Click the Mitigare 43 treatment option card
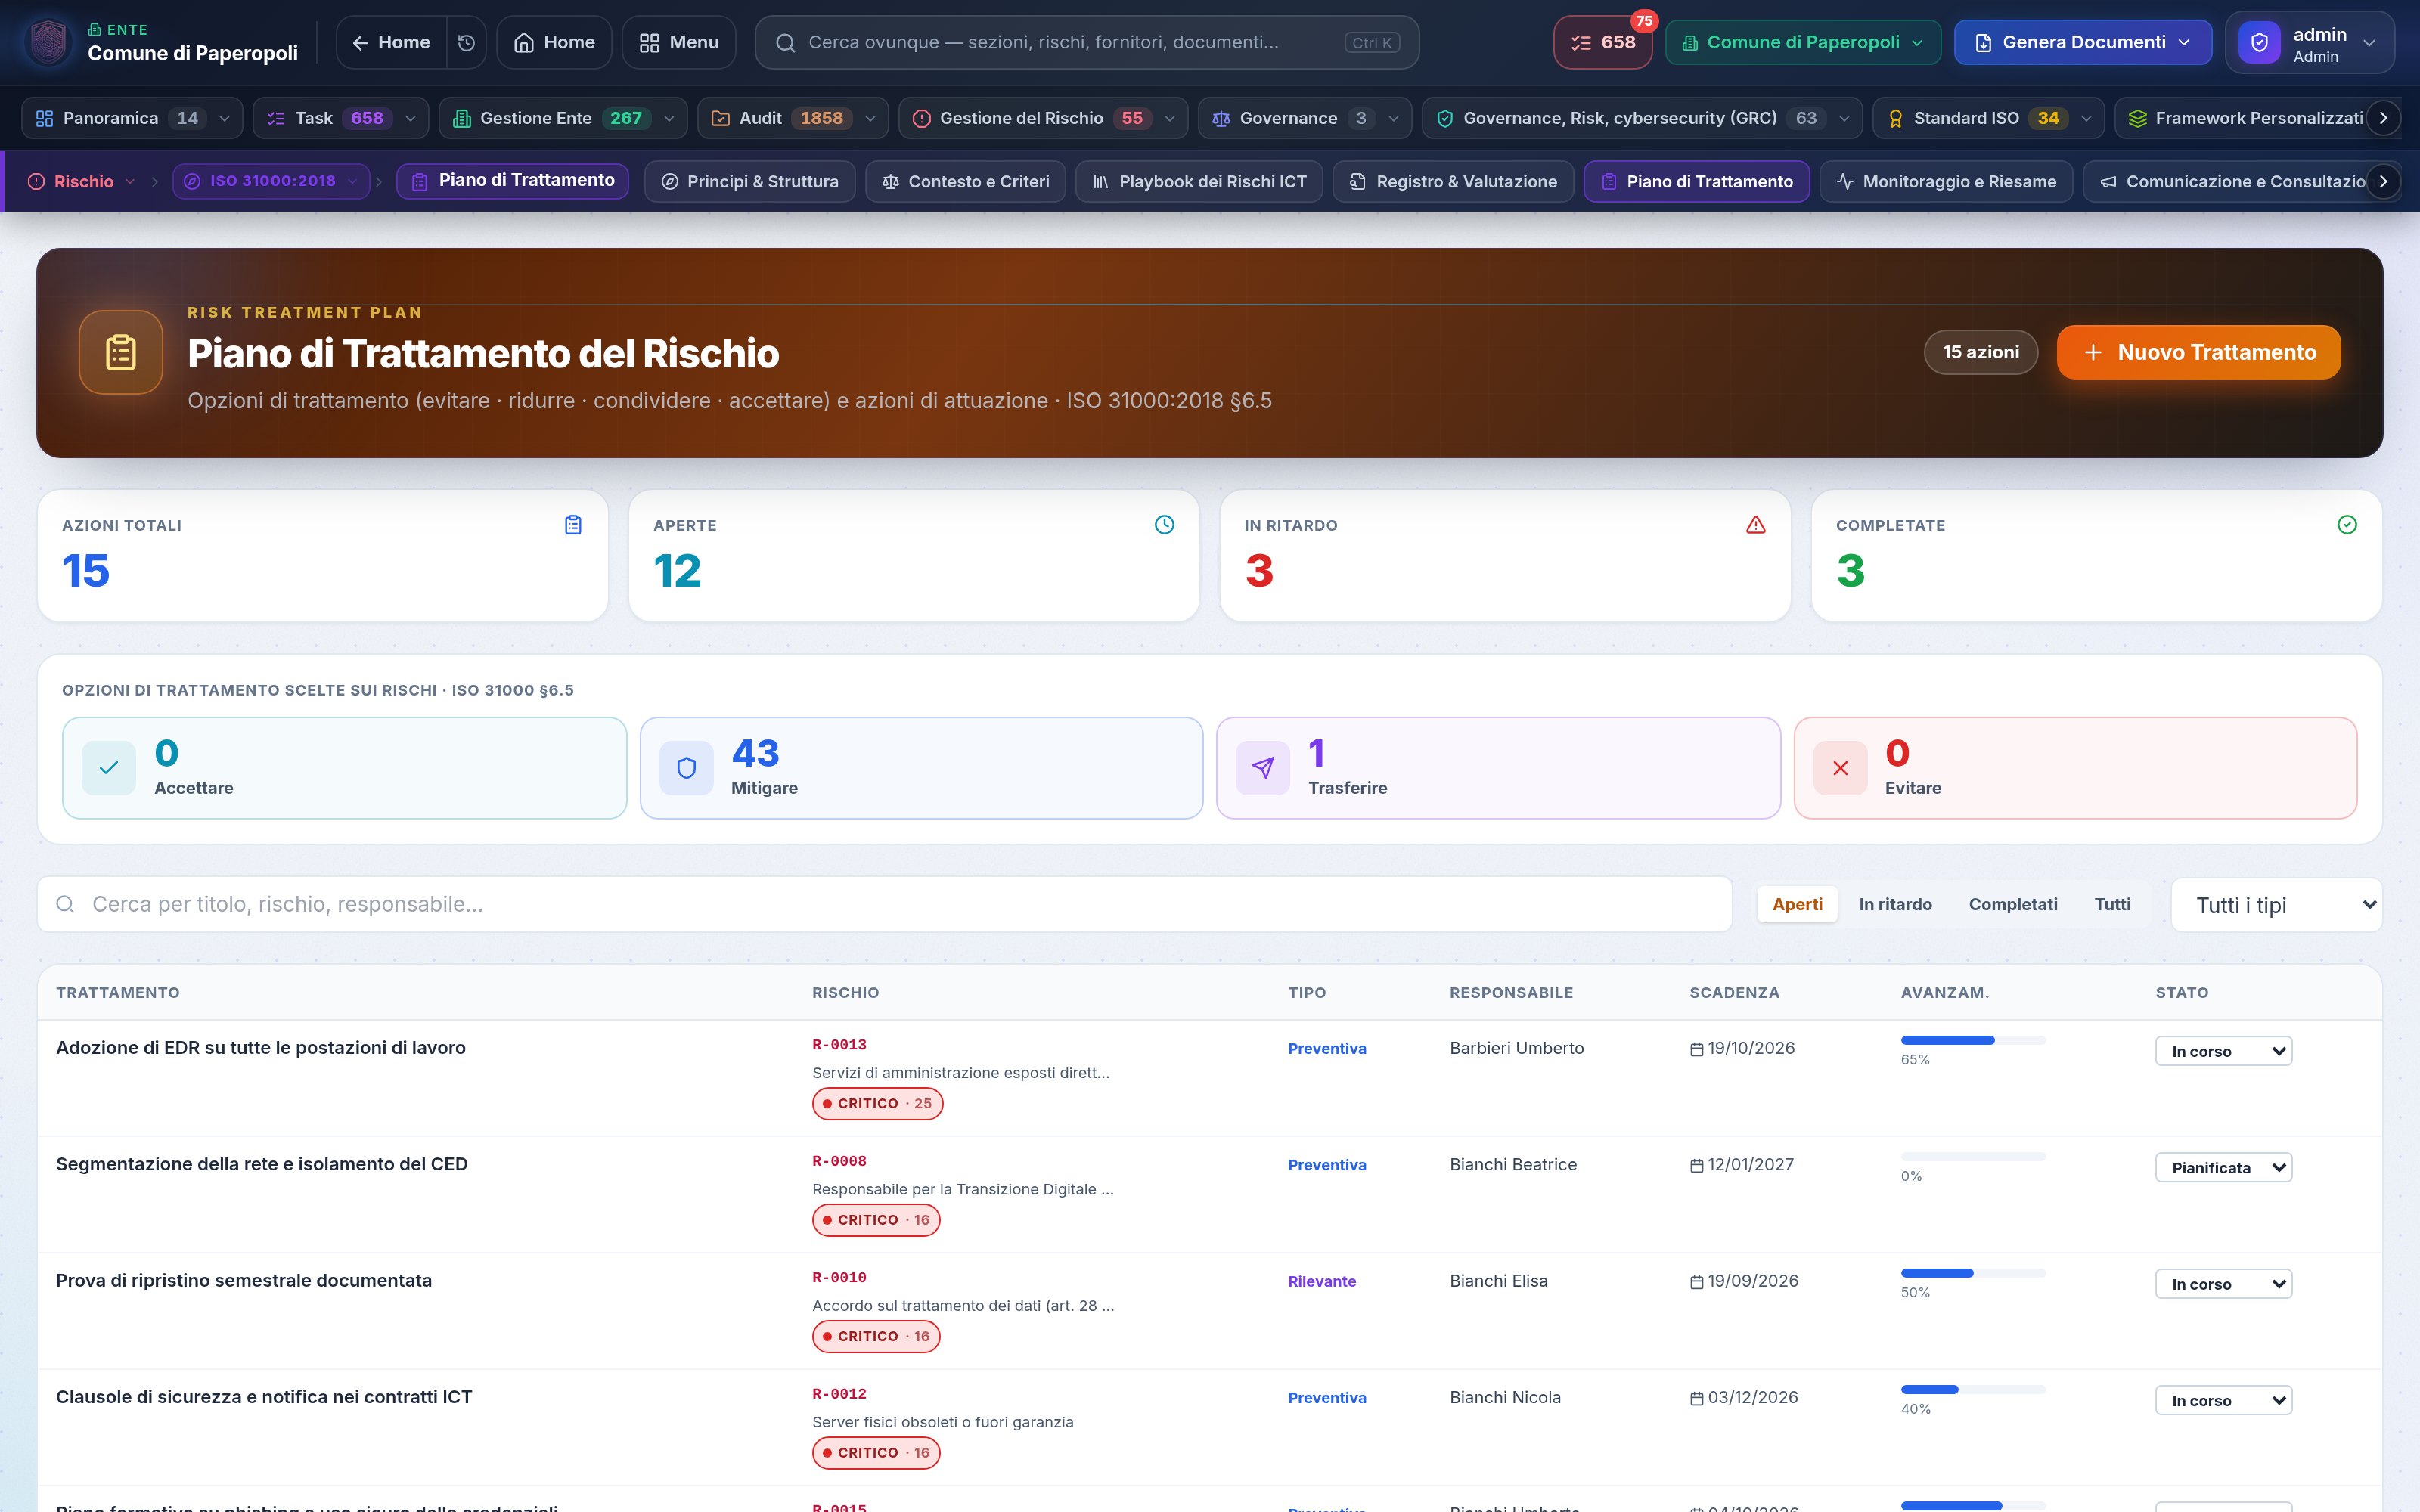 (921, 768)
